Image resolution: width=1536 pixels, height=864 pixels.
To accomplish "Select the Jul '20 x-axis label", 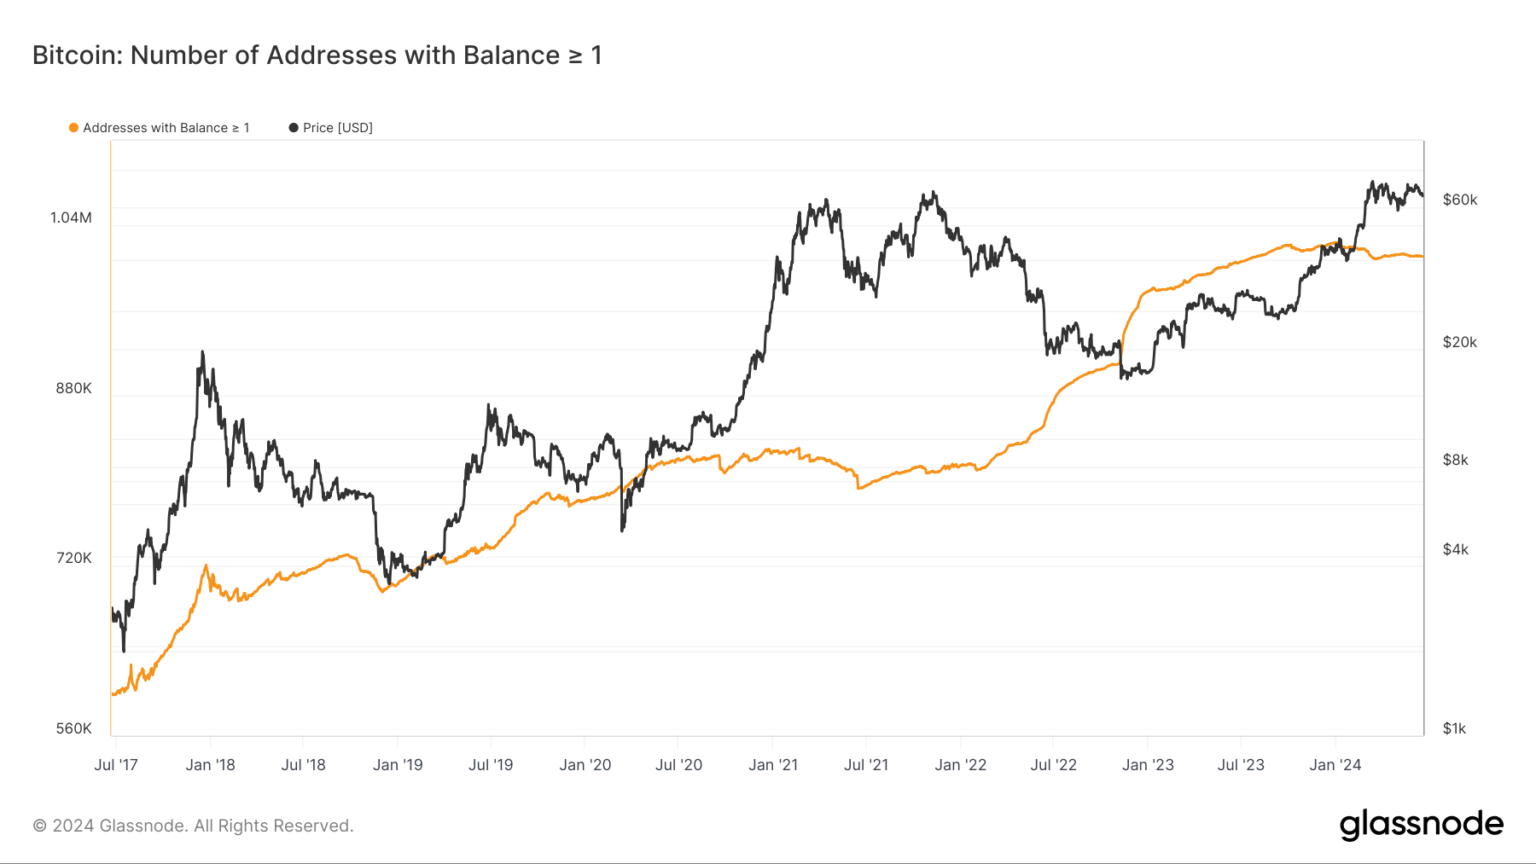I will click(x=679, y=765).
